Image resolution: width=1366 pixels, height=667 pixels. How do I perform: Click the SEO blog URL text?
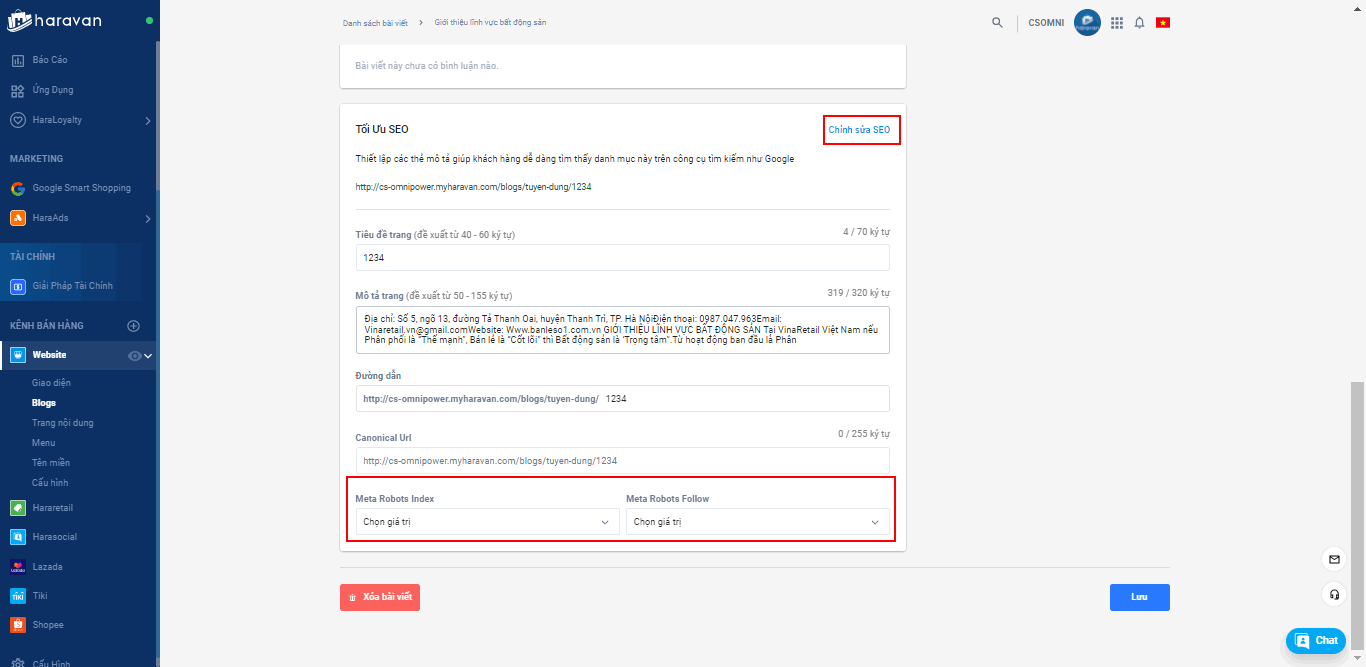(473, 187)
